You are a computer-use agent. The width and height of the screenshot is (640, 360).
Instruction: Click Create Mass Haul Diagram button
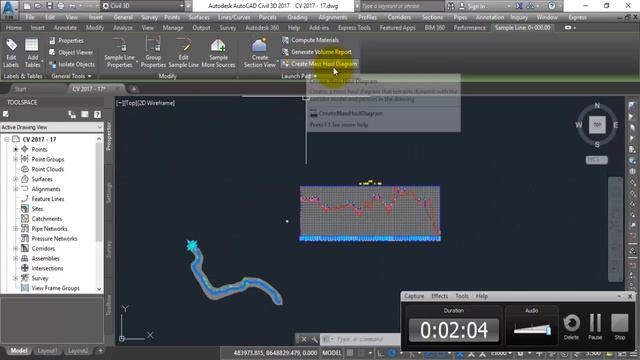(x=319, y=64)
